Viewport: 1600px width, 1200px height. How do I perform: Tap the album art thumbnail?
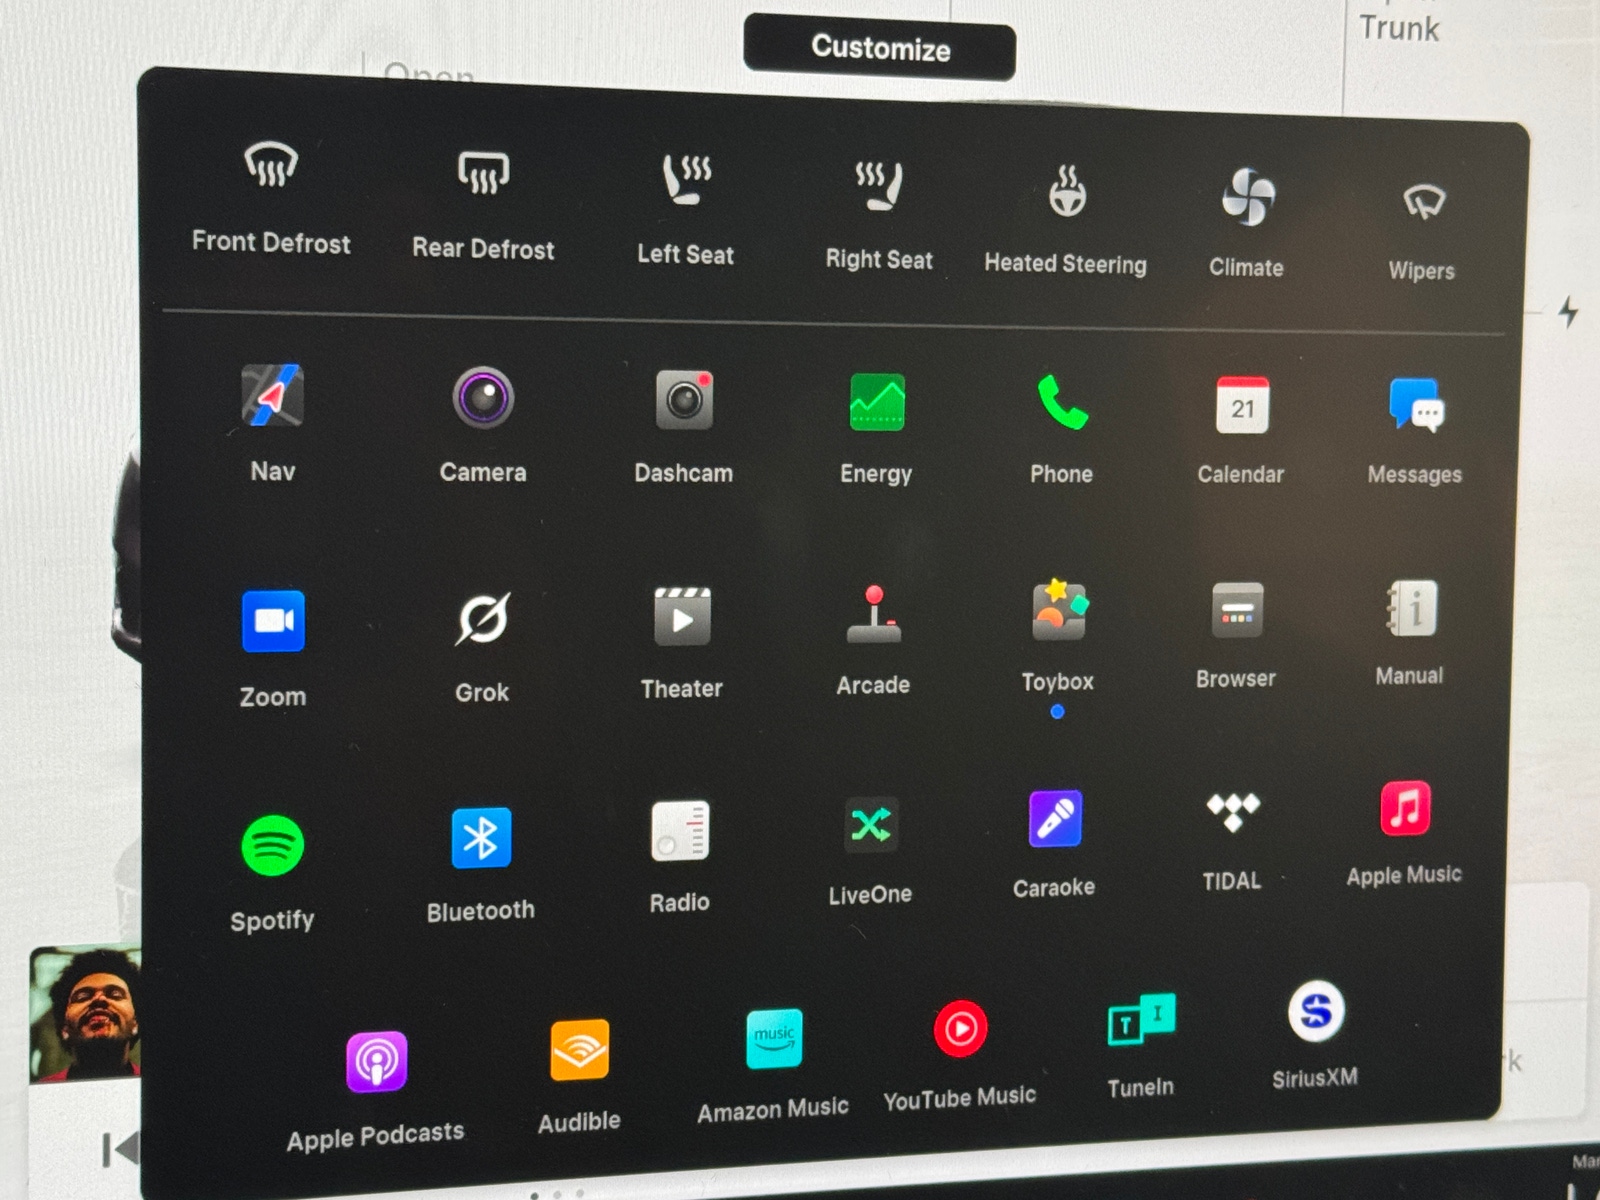[x=86, y=1012]
